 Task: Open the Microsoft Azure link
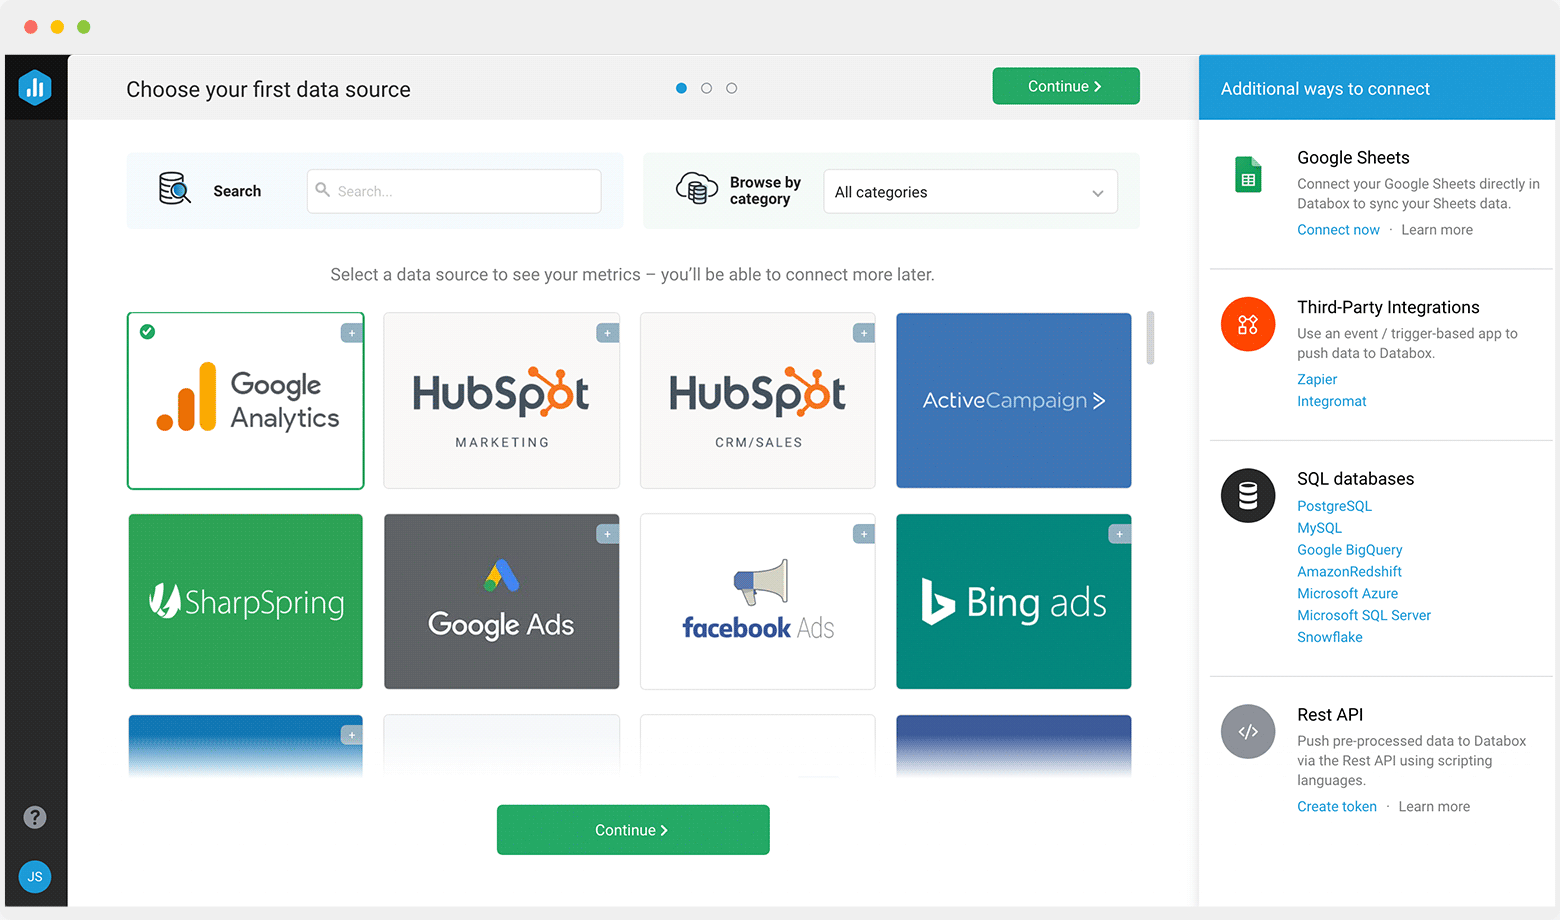pyautogui.click(x=1348, y=593)
